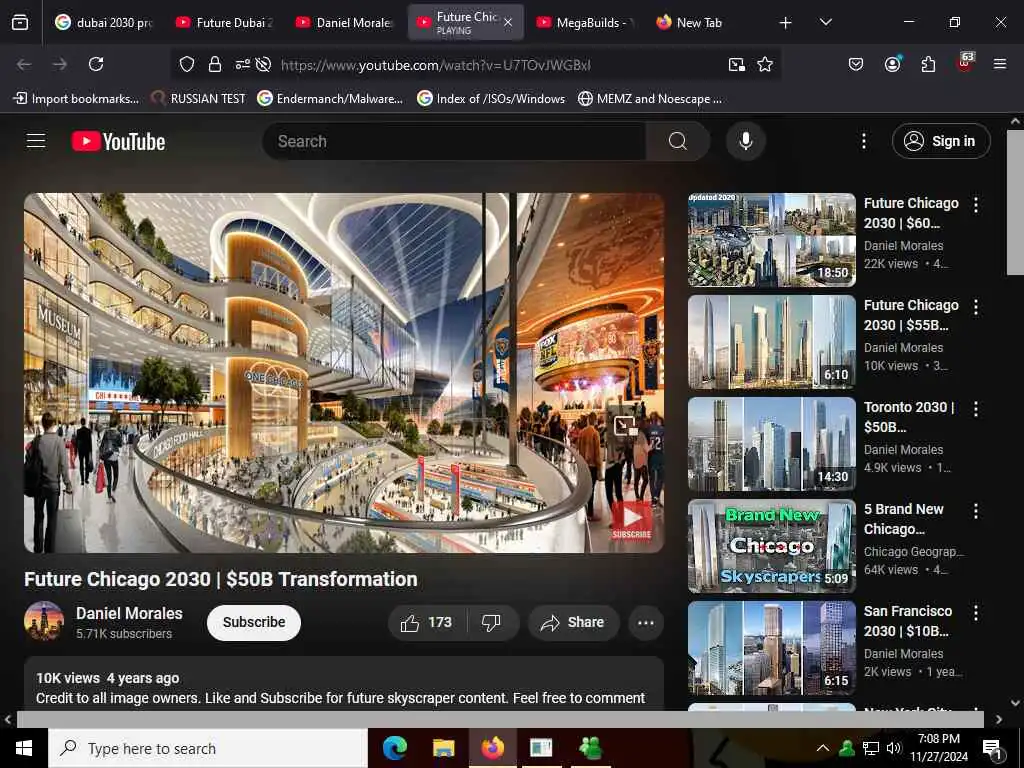Open options for Toronto 2030 suggested video
The image size is (1024, 768).
point(976,409)
